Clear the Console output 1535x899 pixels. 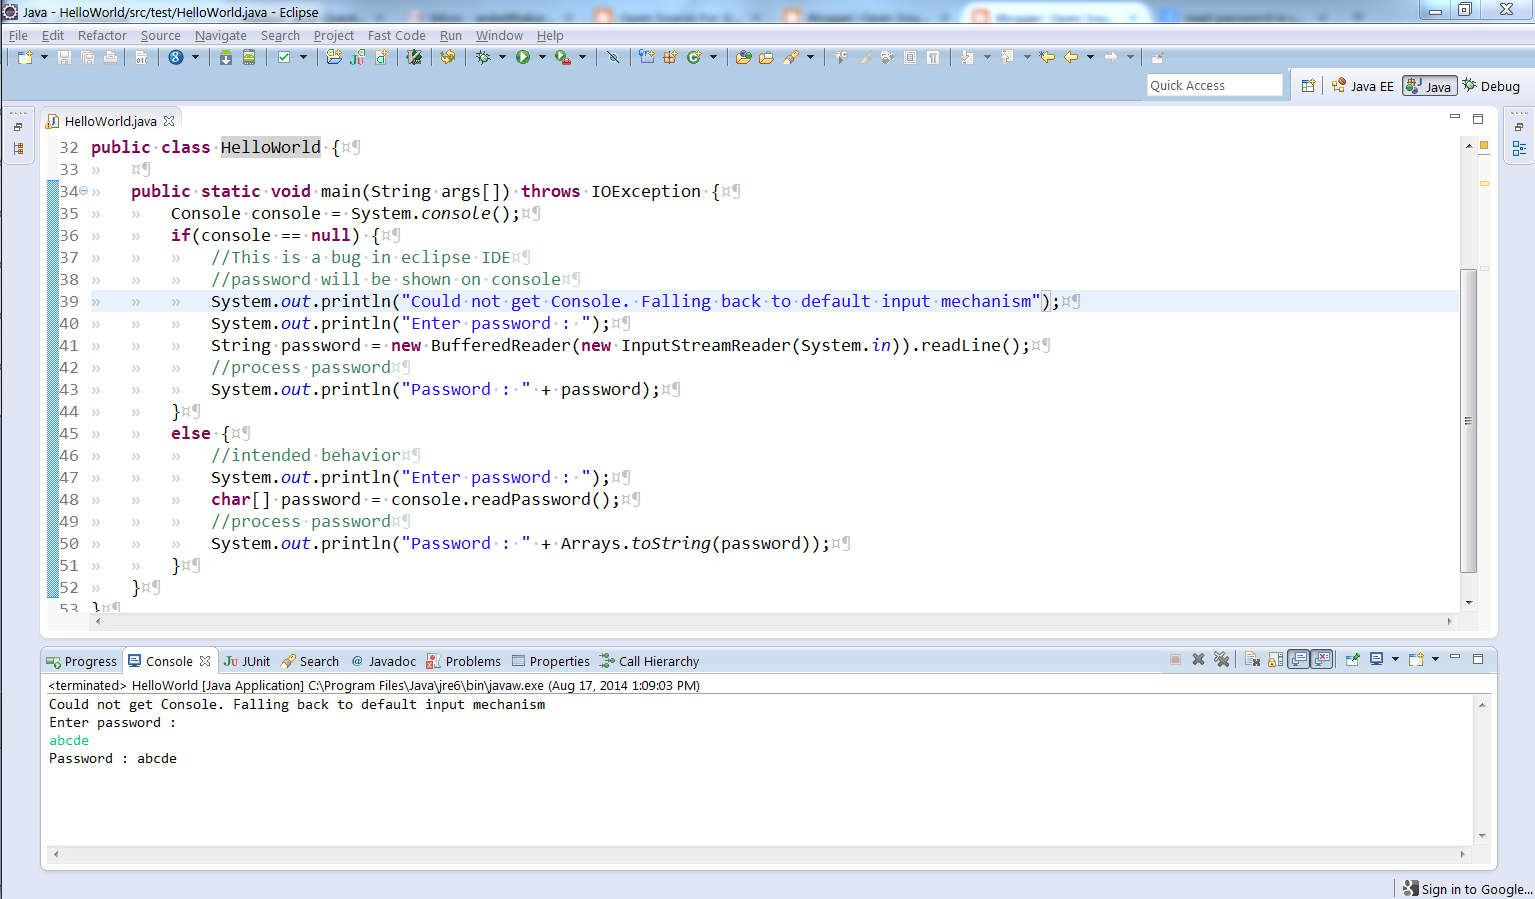1252,659
